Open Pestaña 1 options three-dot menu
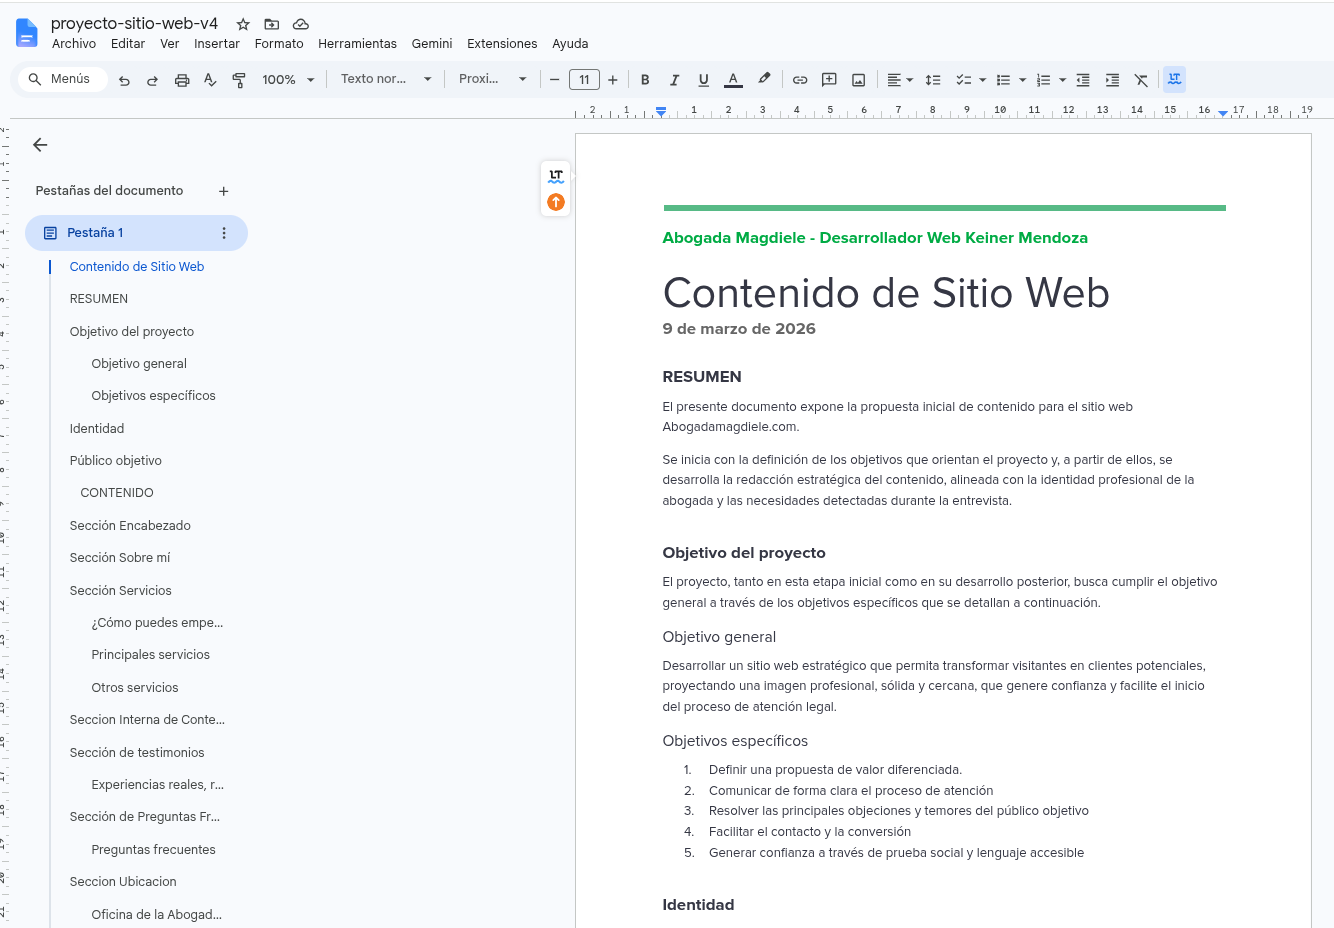1334x928 pixels. click(224, 233)
